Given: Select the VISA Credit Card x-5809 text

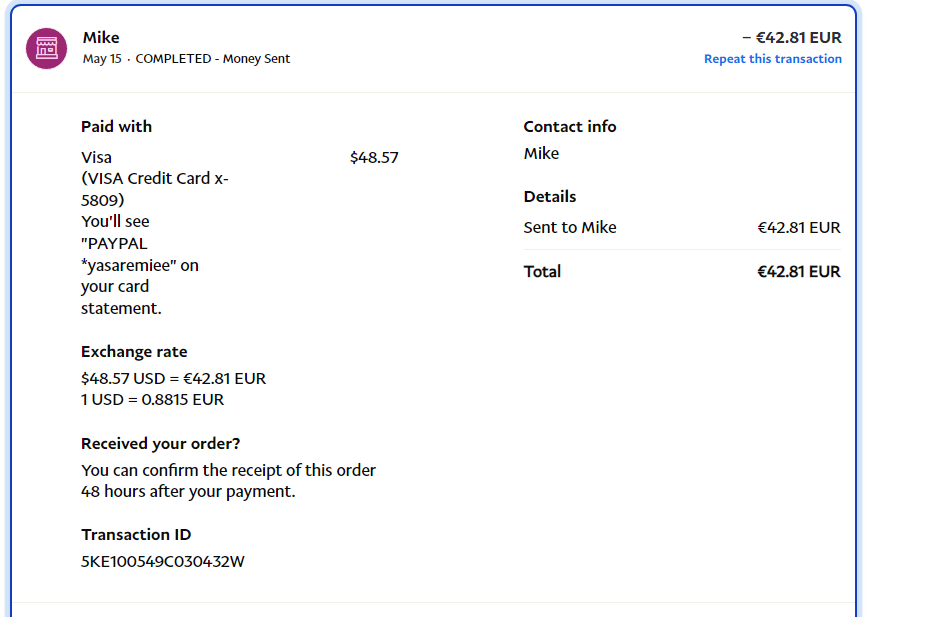Looking at the screenshot, I should coord(154,189).
